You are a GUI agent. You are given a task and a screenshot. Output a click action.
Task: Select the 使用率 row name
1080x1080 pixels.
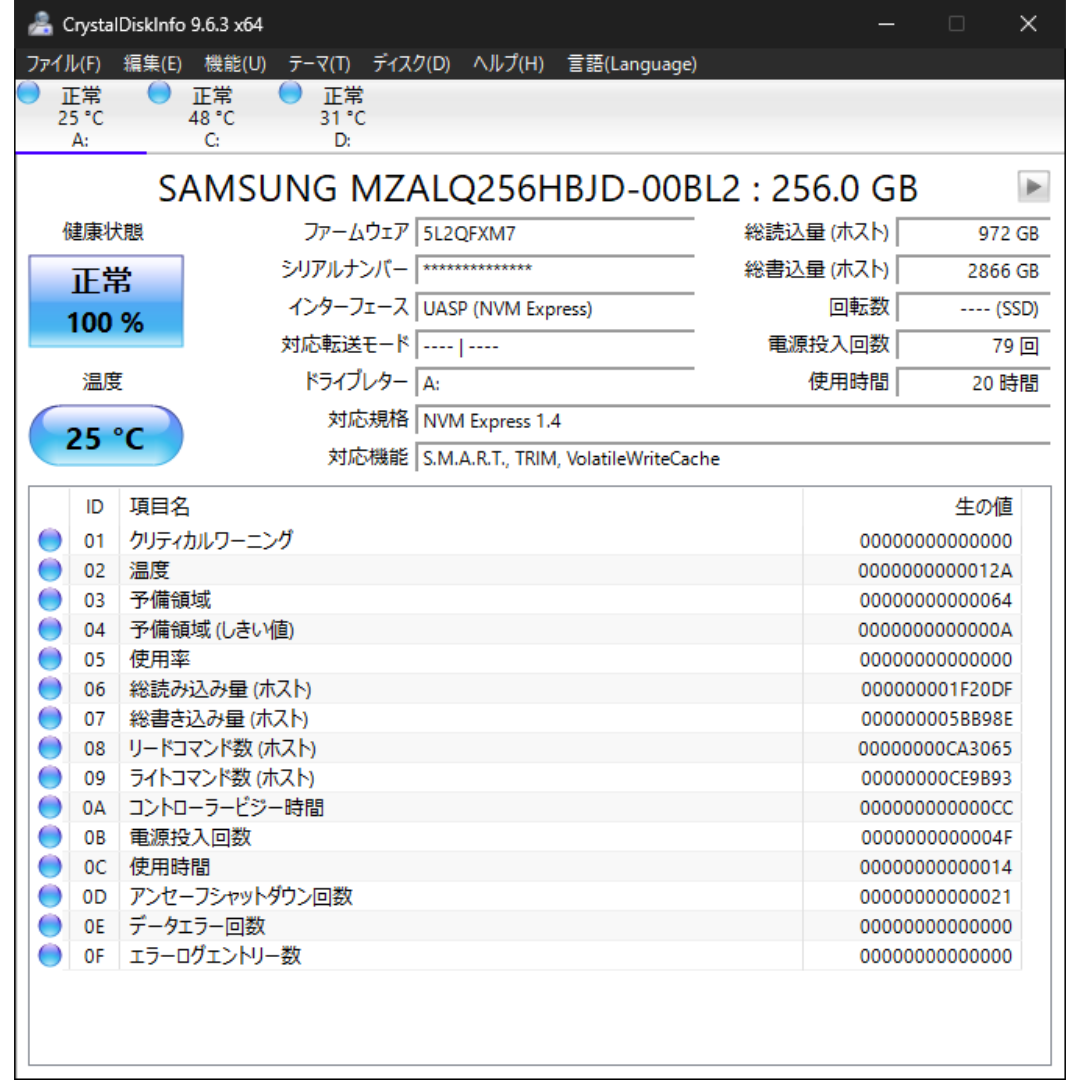(x=160, y=659)
